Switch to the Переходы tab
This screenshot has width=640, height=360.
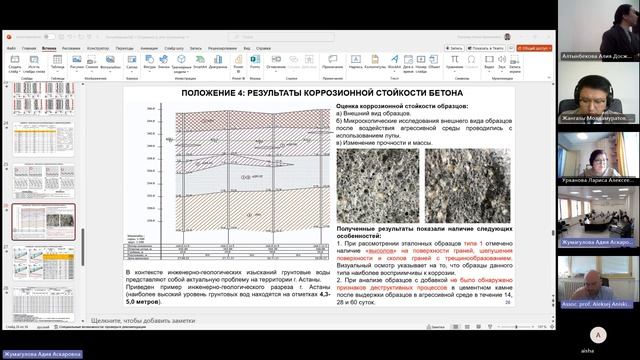click(124, 48)
